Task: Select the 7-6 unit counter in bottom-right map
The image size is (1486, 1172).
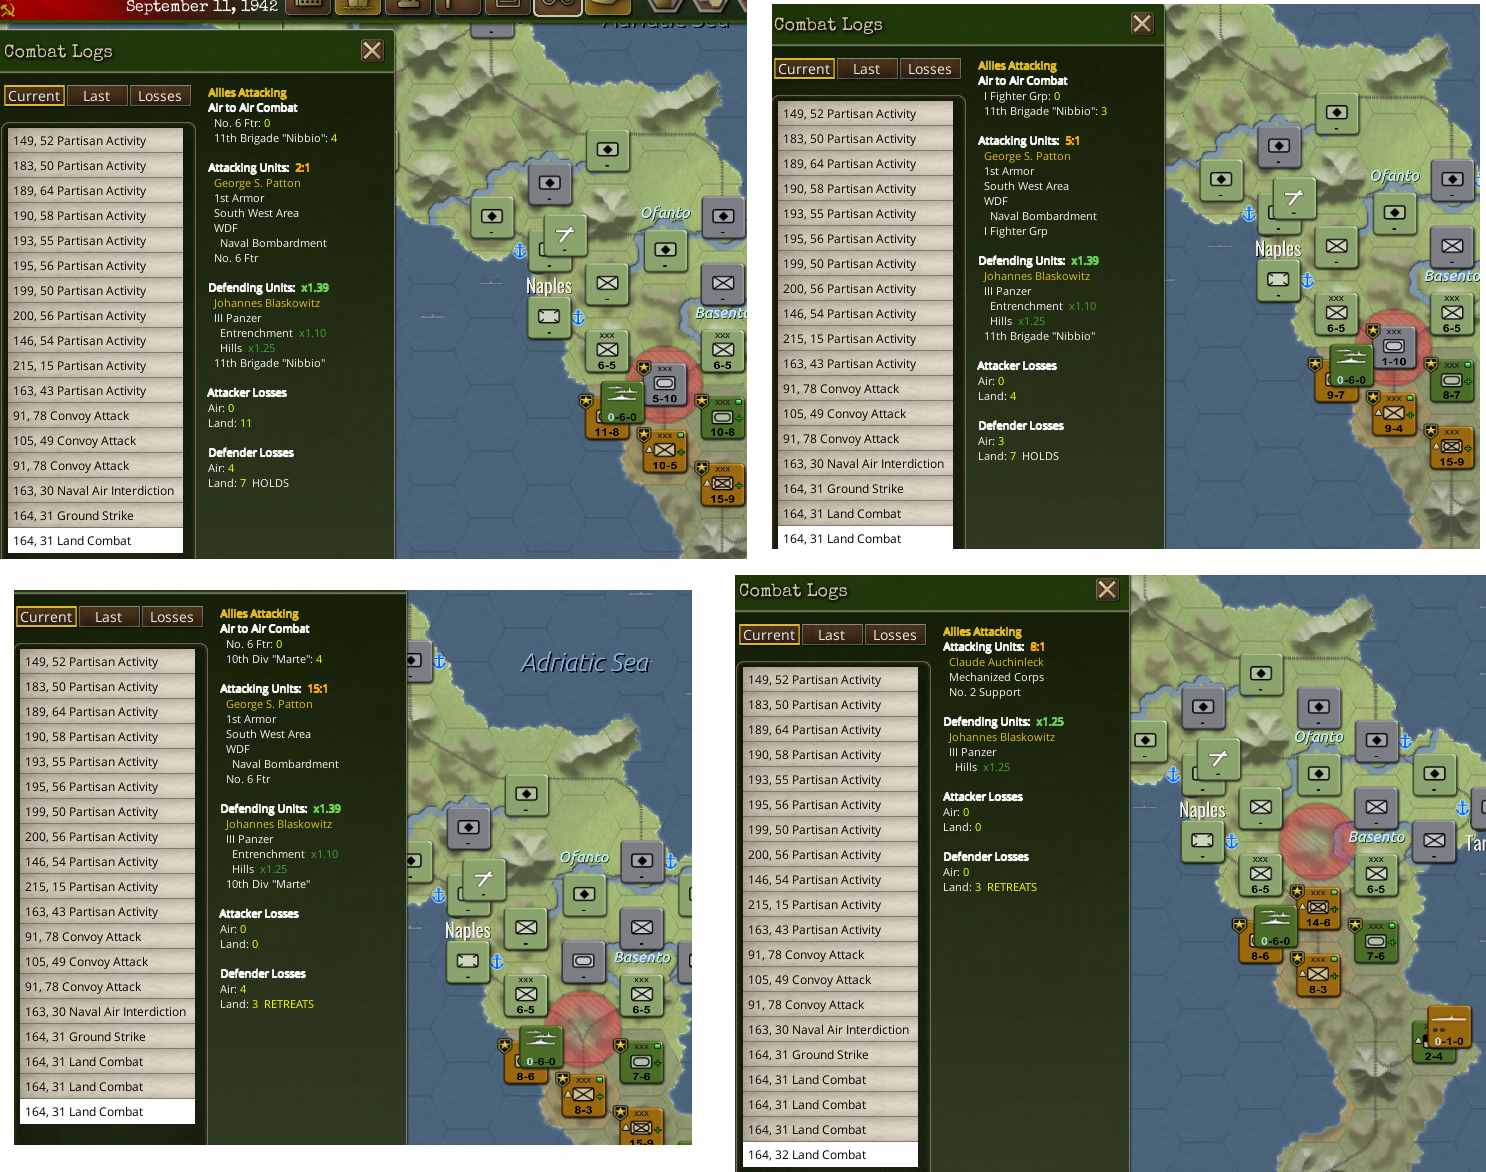Action: tap(1376, 942)
